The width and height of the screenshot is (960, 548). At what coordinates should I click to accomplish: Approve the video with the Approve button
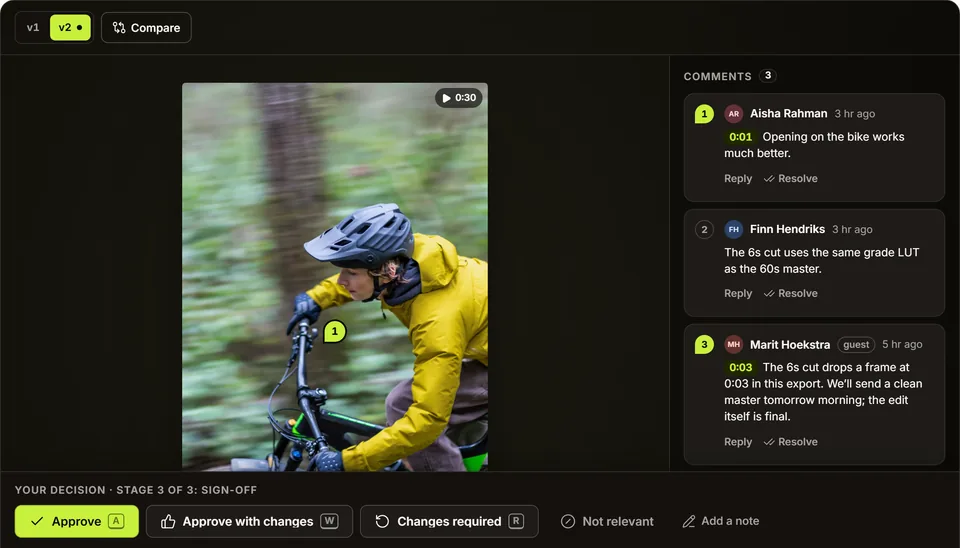[77, 521]
